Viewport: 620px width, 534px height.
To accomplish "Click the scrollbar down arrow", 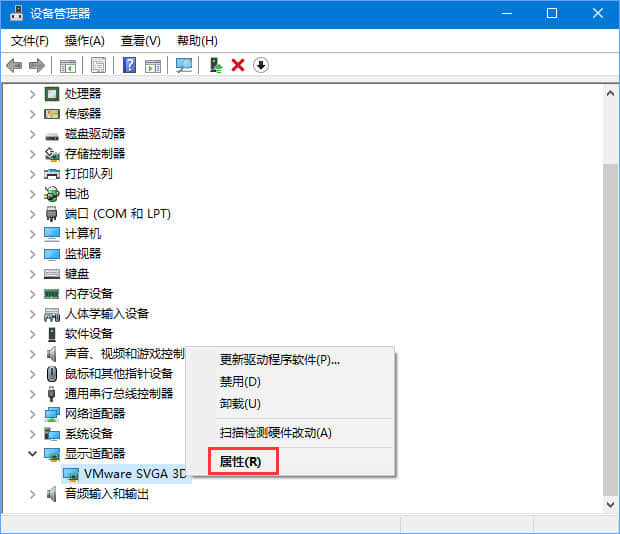I will 610,504.
